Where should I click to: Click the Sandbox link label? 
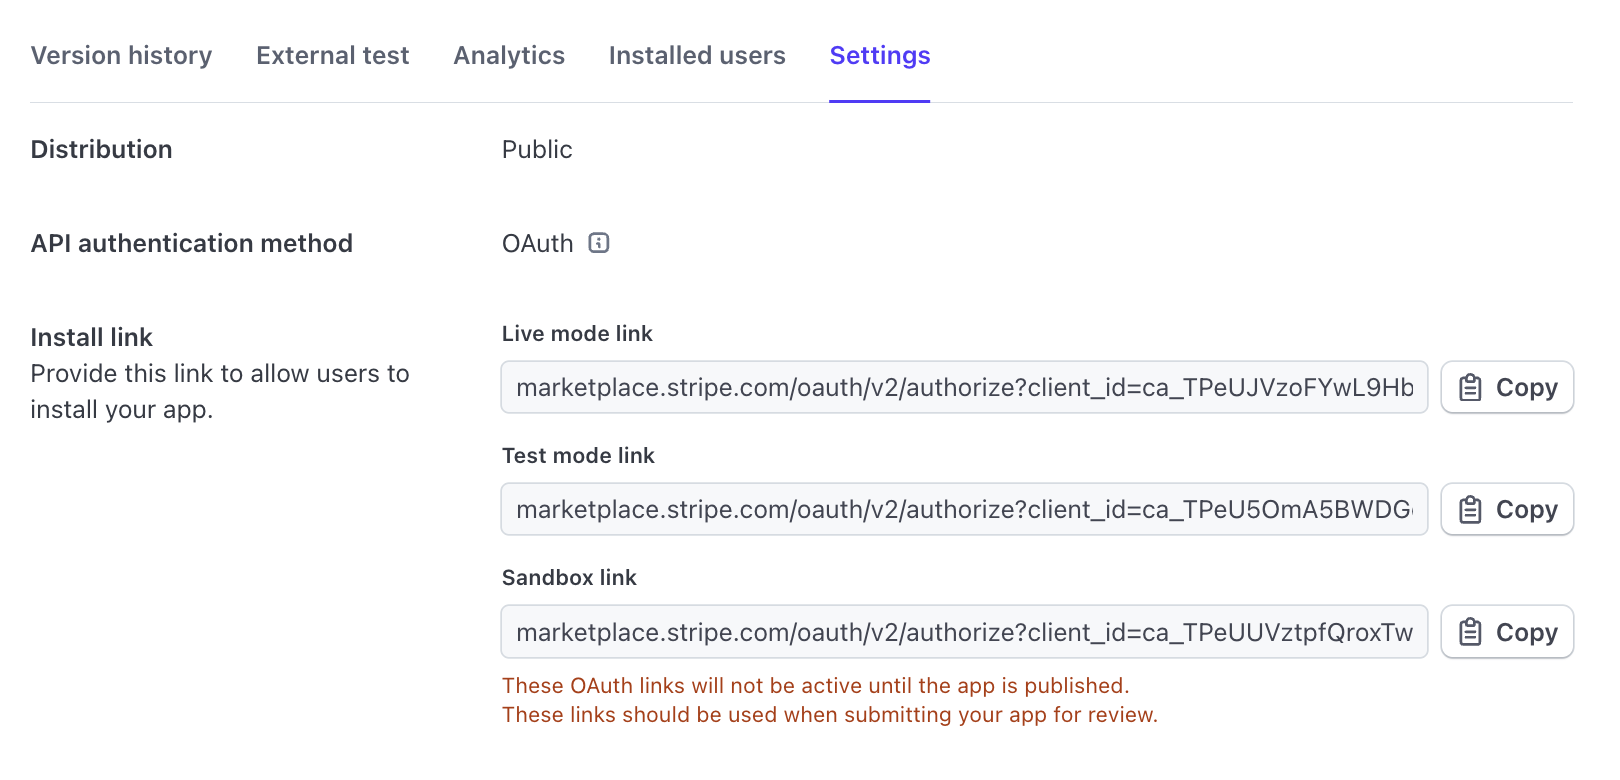[569, 578]
